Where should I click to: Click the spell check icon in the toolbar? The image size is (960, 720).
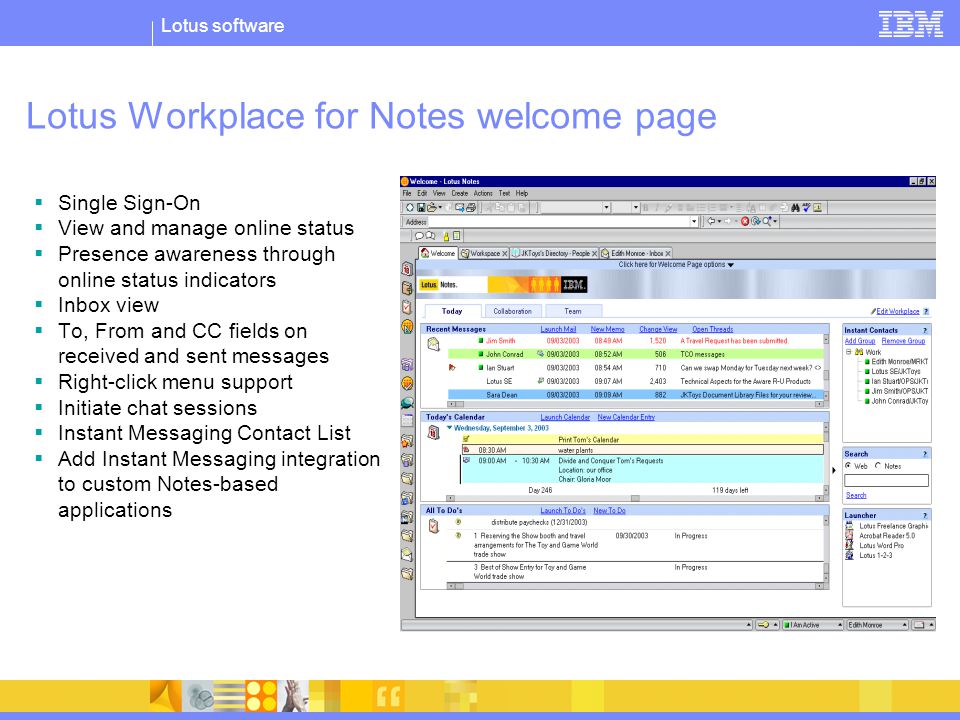806,208
